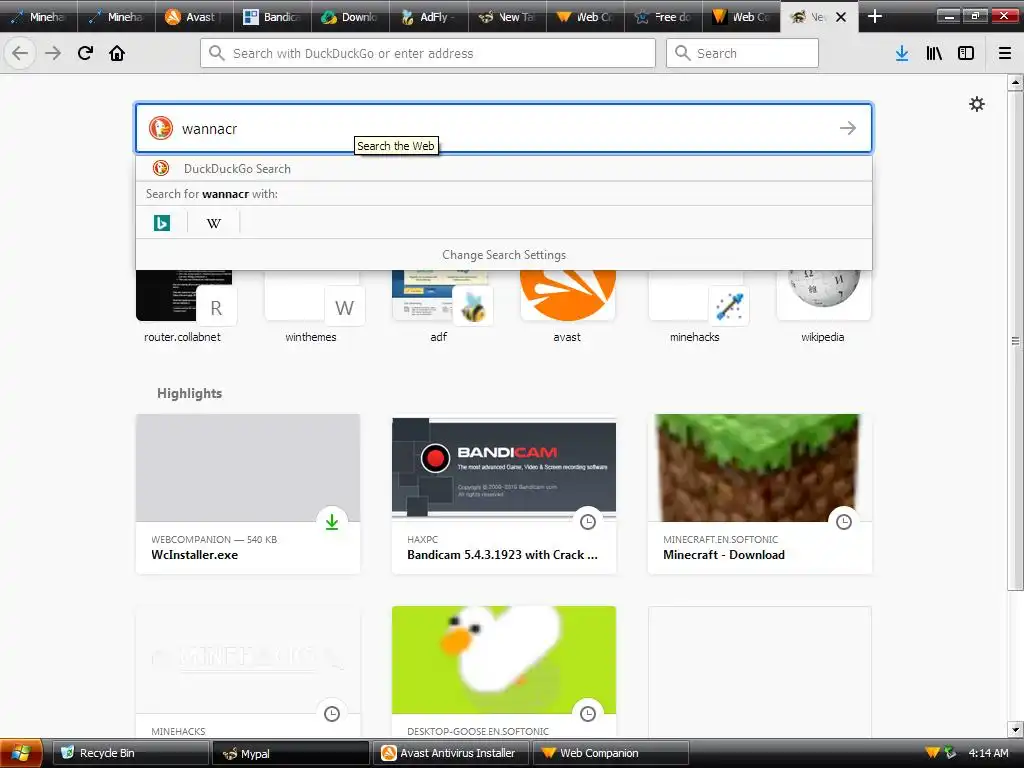The image size is (1024, 768).
Task: Click history clock on Minecraft card
Action: point(844,522)
